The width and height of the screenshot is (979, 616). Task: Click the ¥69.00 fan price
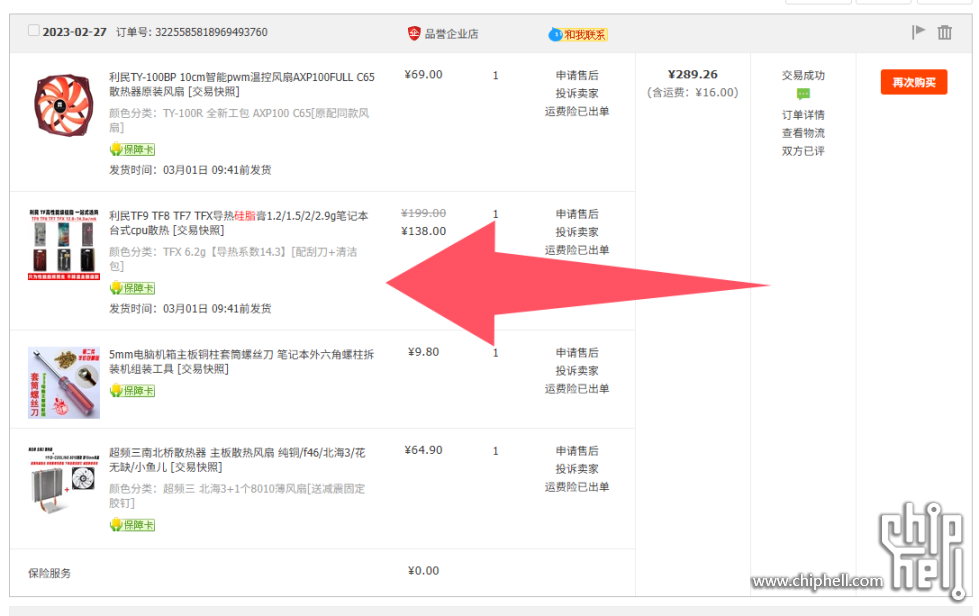423,74
